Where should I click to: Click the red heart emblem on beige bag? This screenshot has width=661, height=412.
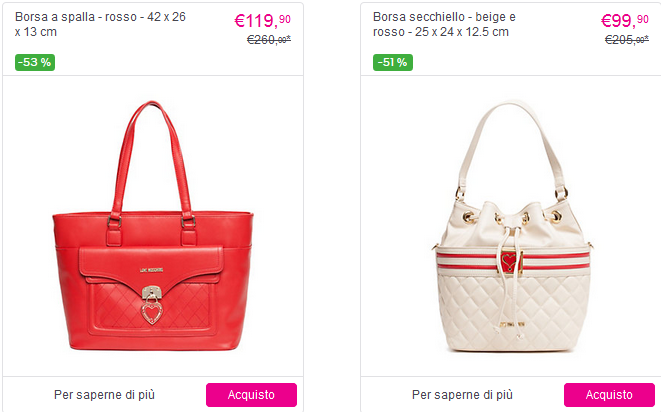click(x=510, y=261)
